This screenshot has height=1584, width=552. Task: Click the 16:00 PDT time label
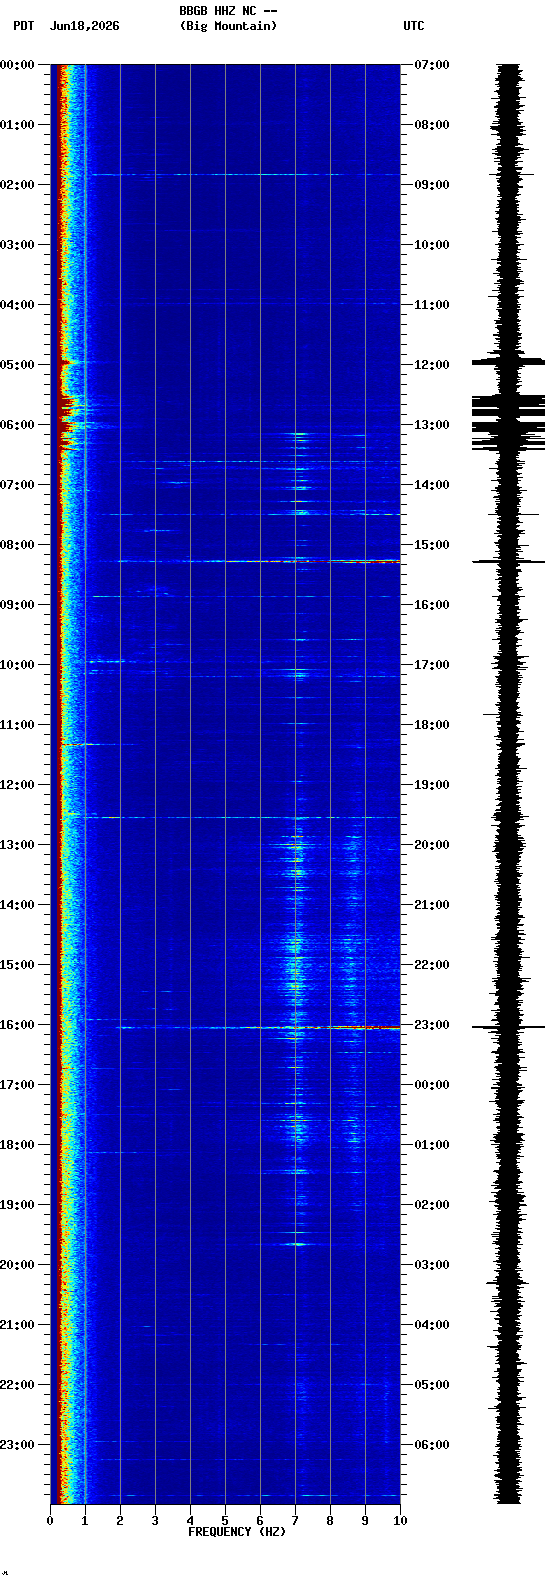pos(18,1025)
